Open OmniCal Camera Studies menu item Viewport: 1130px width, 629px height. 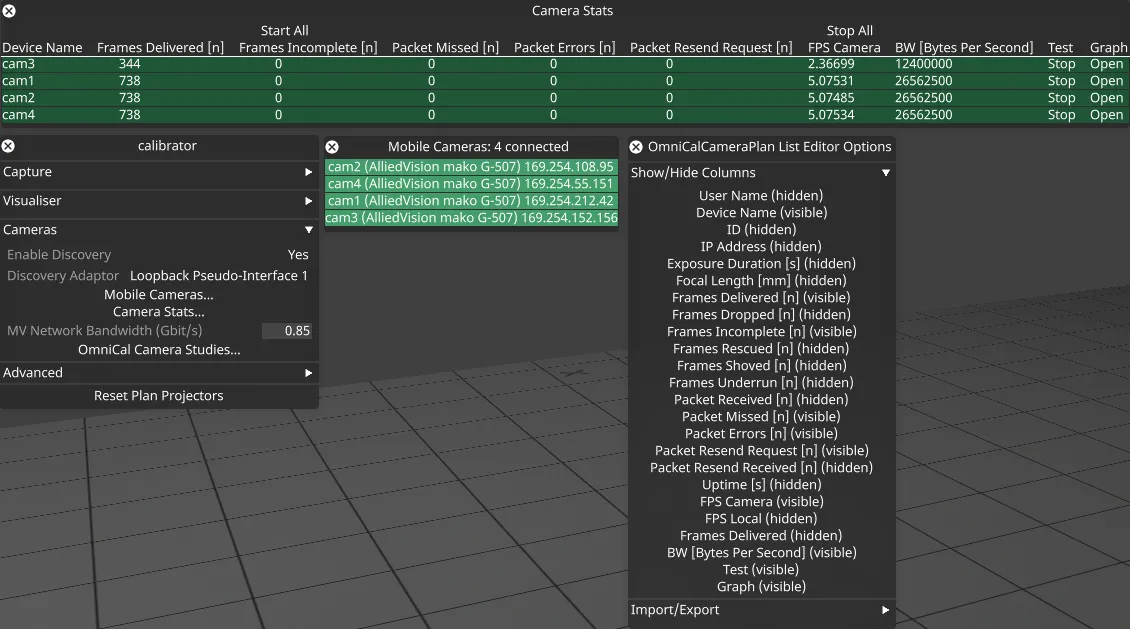[x=159, y=350]
